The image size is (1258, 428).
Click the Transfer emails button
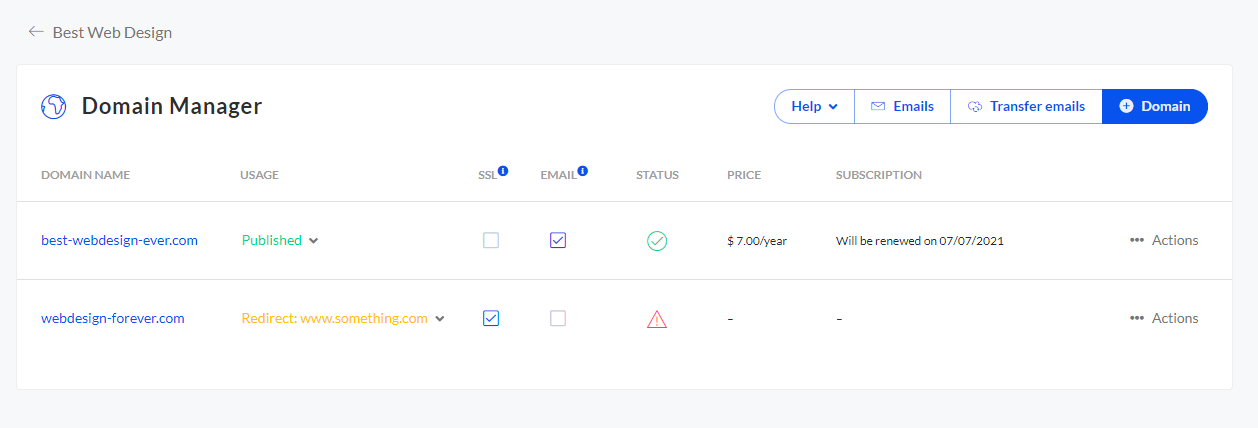[1026, 107]
